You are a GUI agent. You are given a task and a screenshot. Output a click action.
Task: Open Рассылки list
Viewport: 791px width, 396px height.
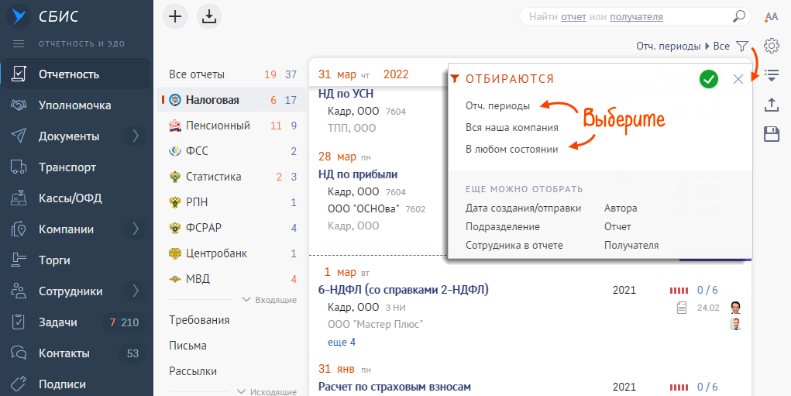[x=193, y=371]
